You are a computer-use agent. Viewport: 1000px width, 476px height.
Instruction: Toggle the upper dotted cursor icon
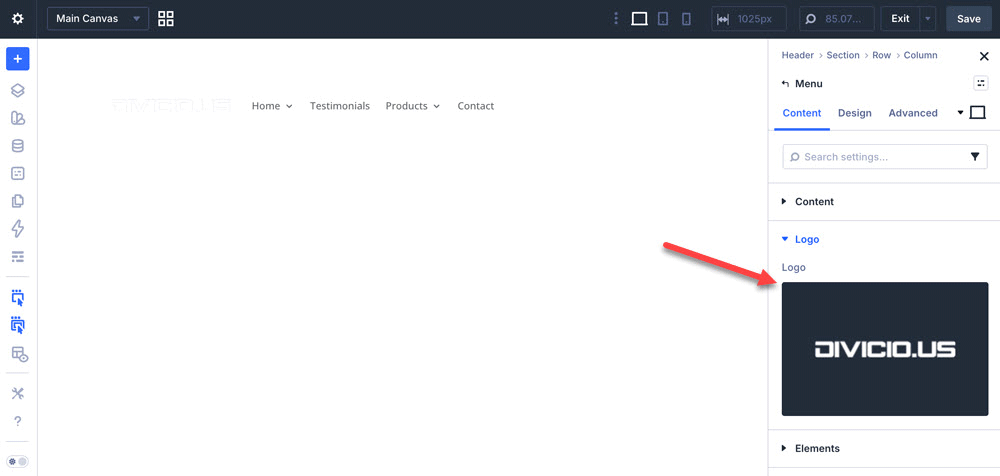tap(18, 297)
